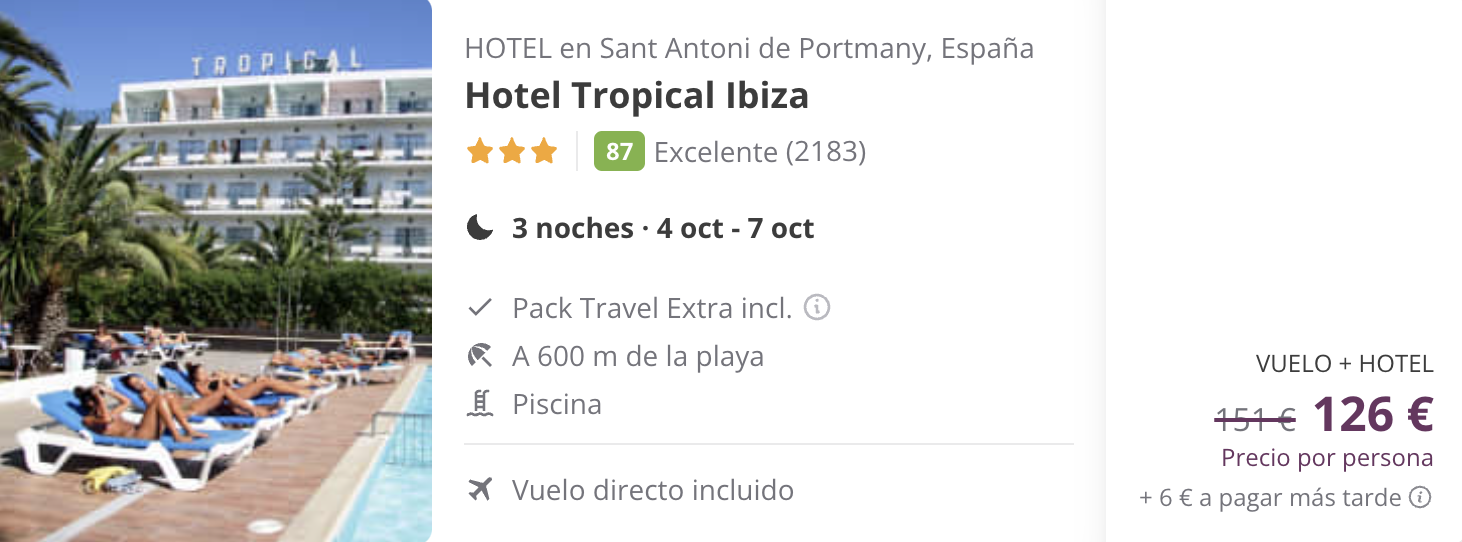Click the VUELO + HOTEL label
The width and height of the screenshot is (1462, 542).
click(1345, 364)
